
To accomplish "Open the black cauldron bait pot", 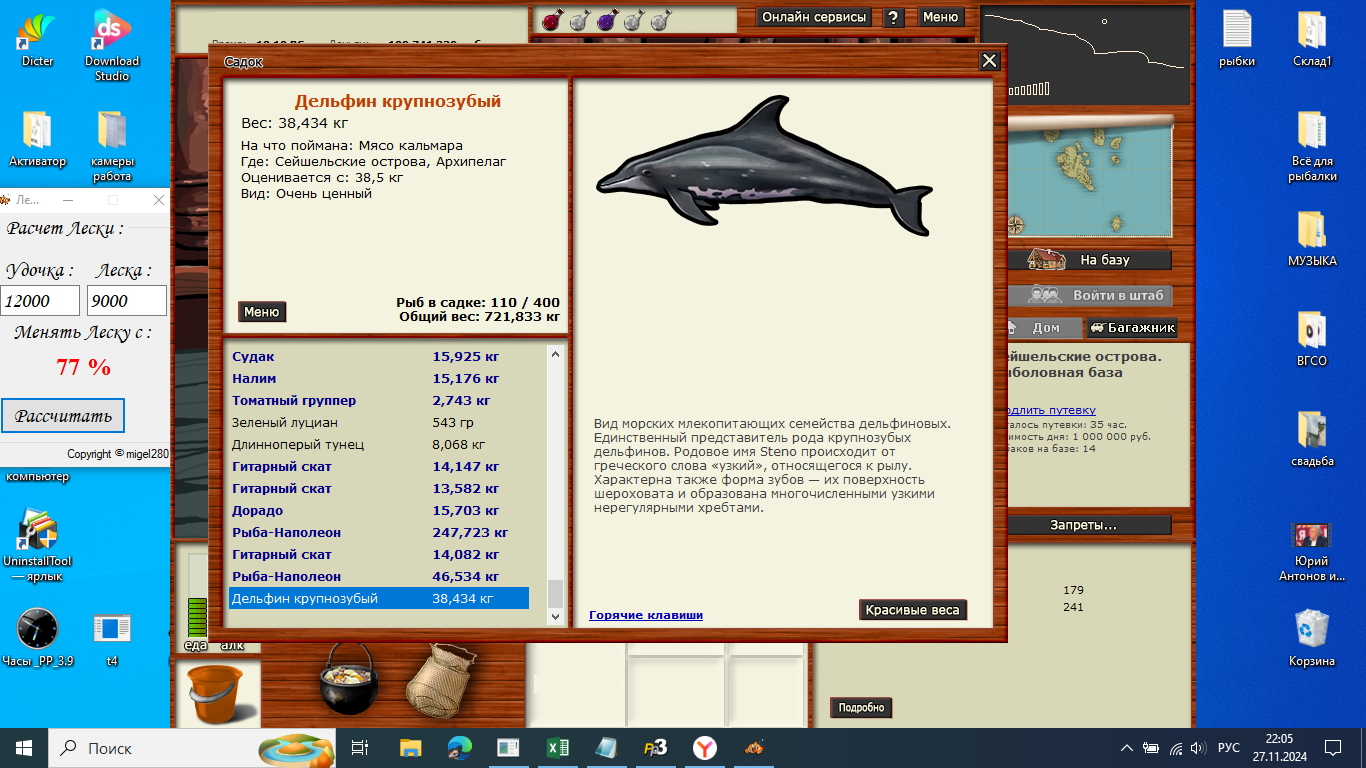I will click(347, 682).
